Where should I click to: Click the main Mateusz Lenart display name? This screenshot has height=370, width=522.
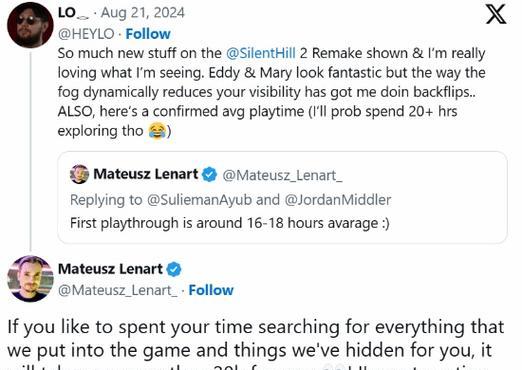pyautogui.click(x=110, y=269)
